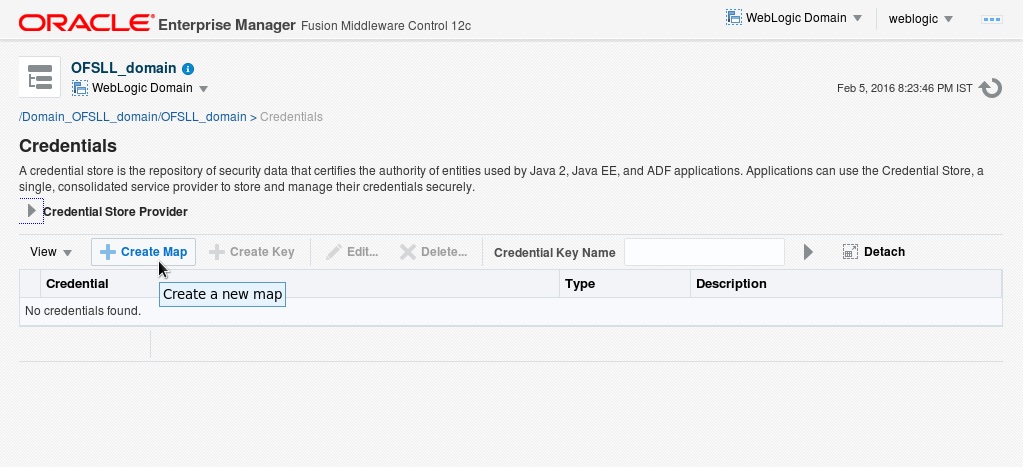Sort by the Type column header

coord(625,284)
